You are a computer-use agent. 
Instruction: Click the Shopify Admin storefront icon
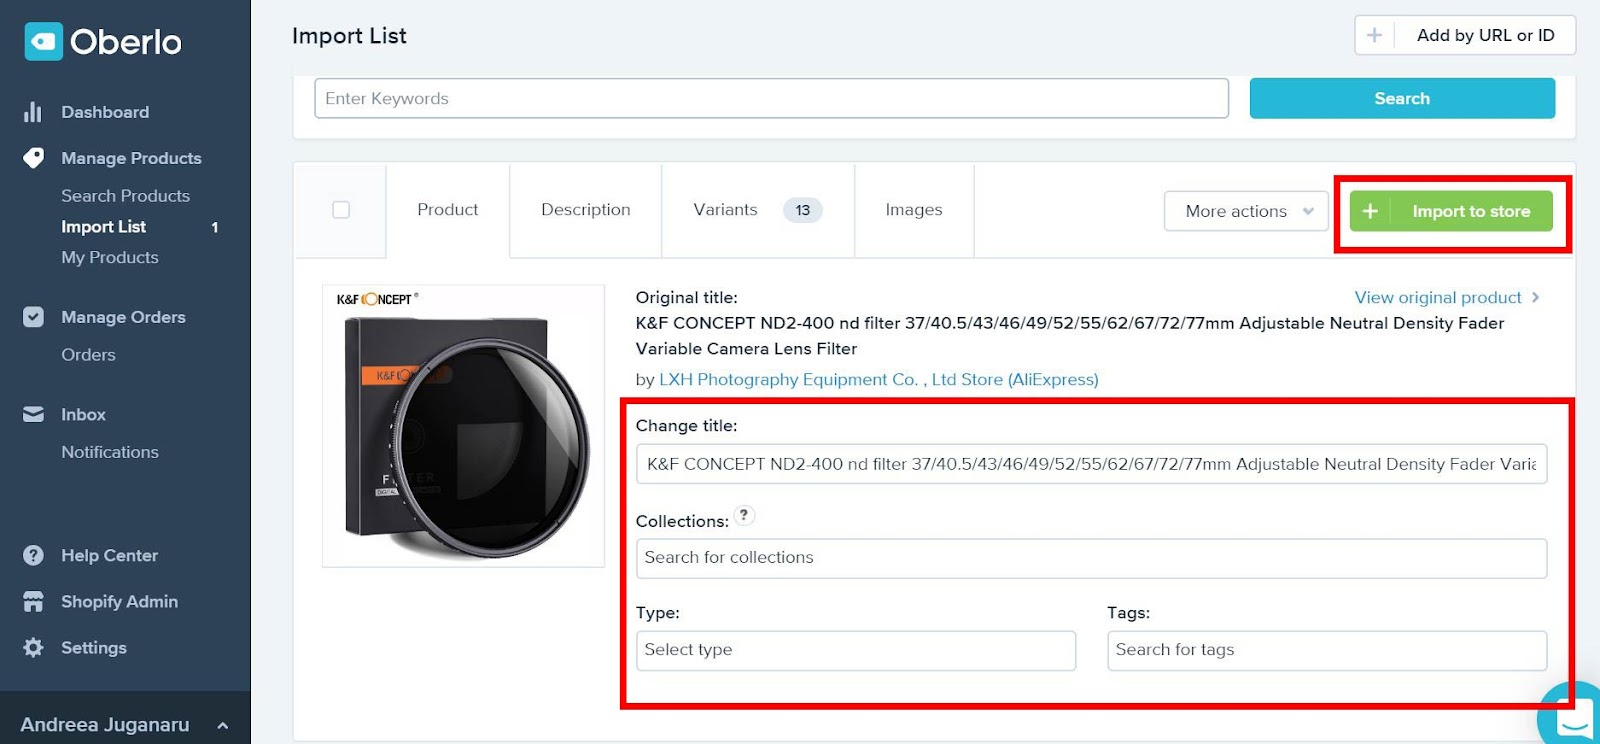point(33,601)
